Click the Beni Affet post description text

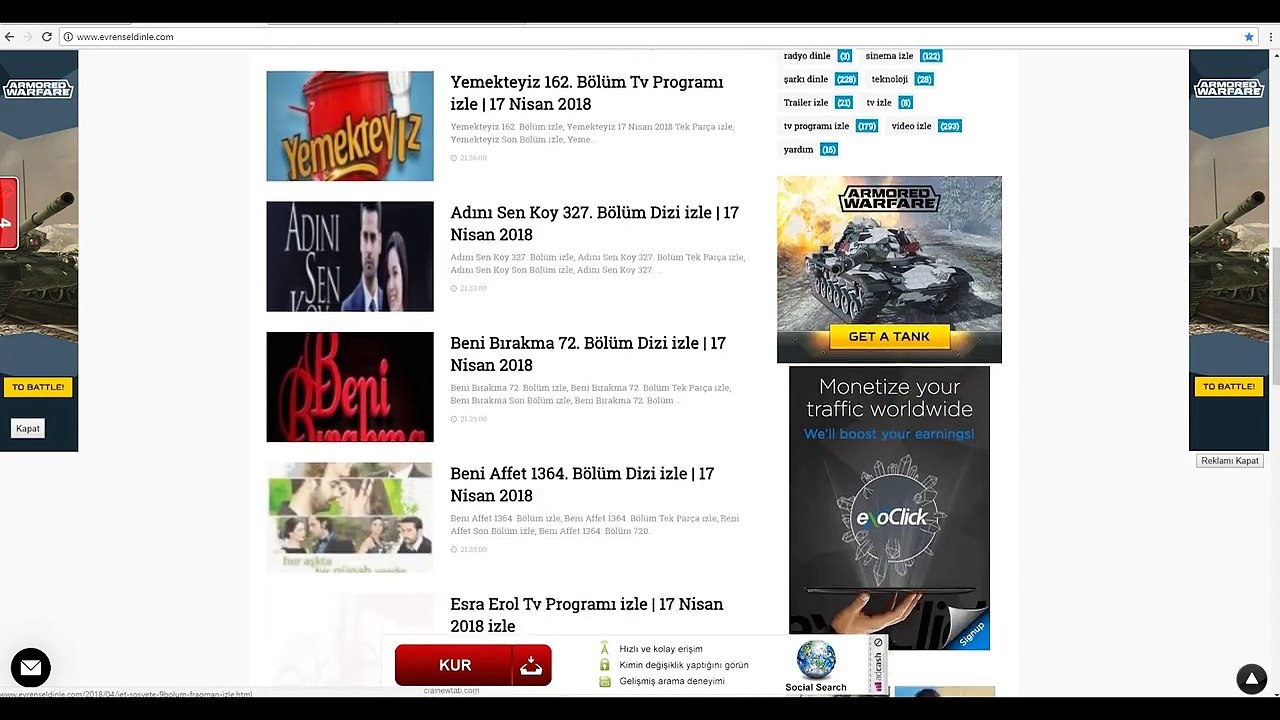click(x=595, y=525)
